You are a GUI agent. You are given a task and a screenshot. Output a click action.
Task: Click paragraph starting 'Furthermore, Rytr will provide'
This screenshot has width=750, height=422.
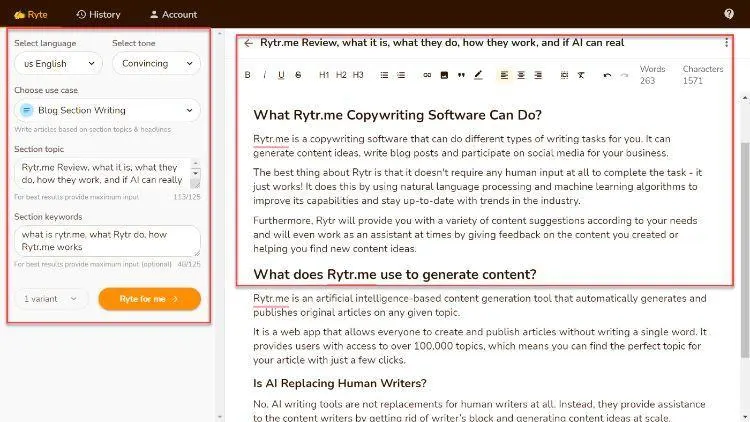(x=475, y=234)
